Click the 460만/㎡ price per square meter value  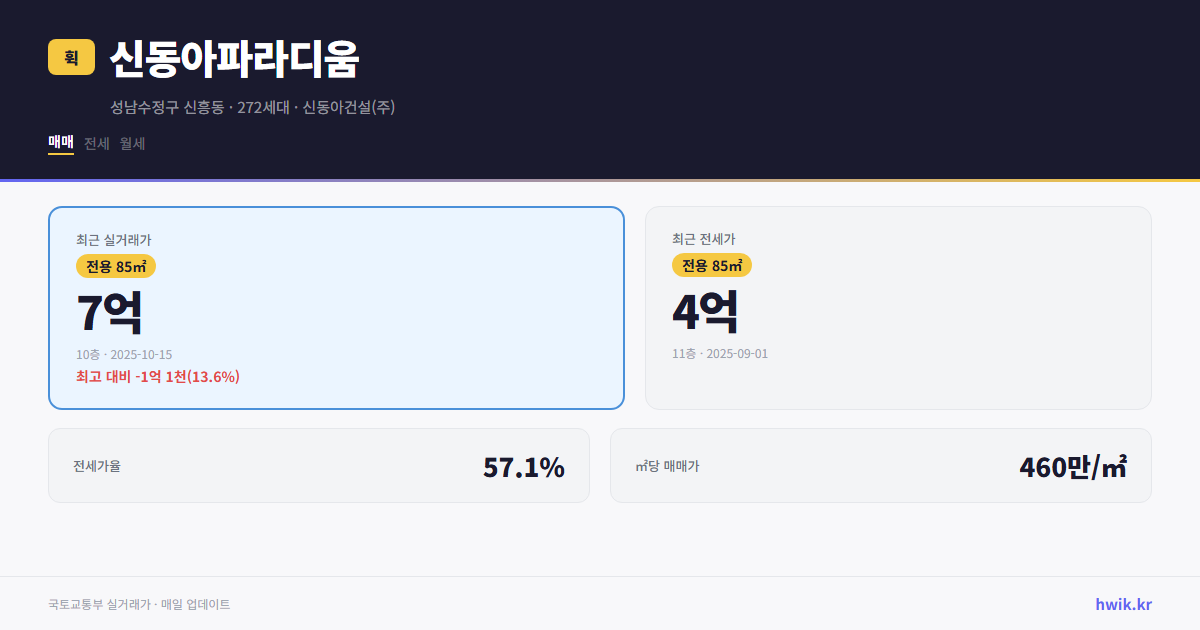tap(1071, 466)
